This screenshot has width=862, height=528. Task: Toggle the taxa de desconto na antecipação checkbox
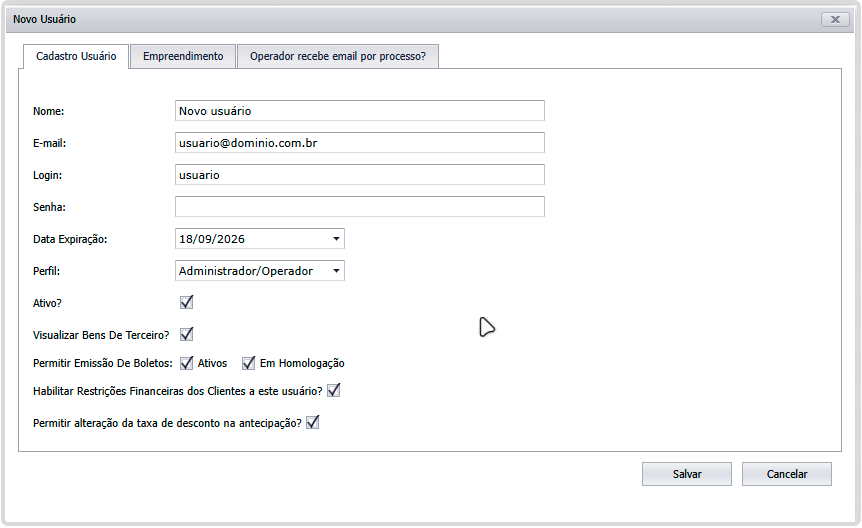tap(312, 423)
